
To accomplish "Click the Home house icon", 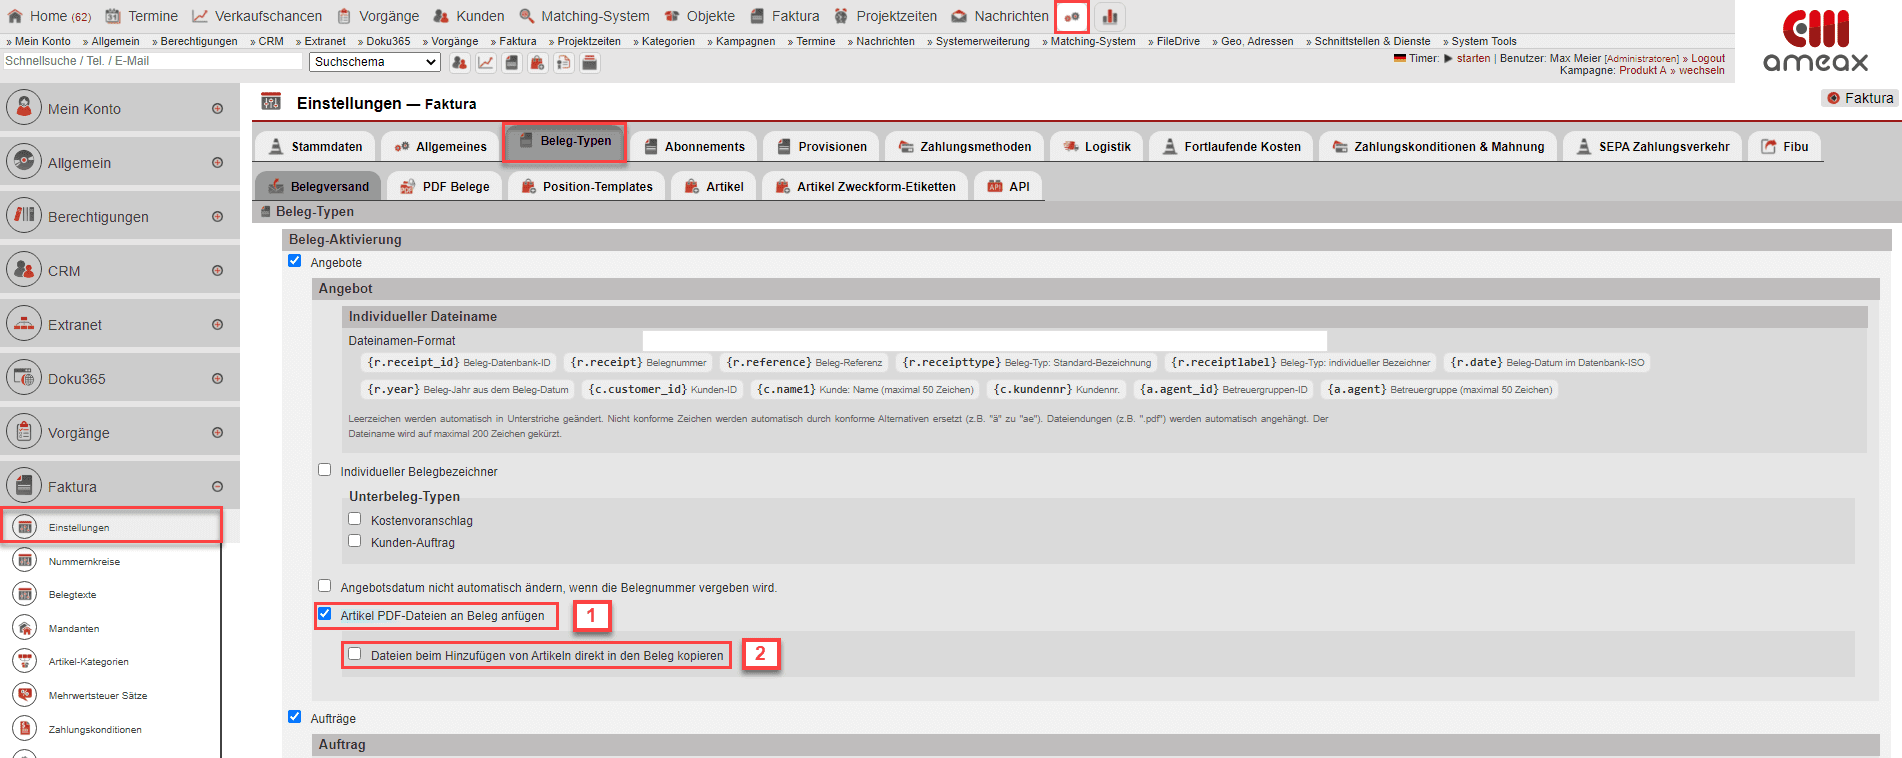I will [x=15, y=16].
